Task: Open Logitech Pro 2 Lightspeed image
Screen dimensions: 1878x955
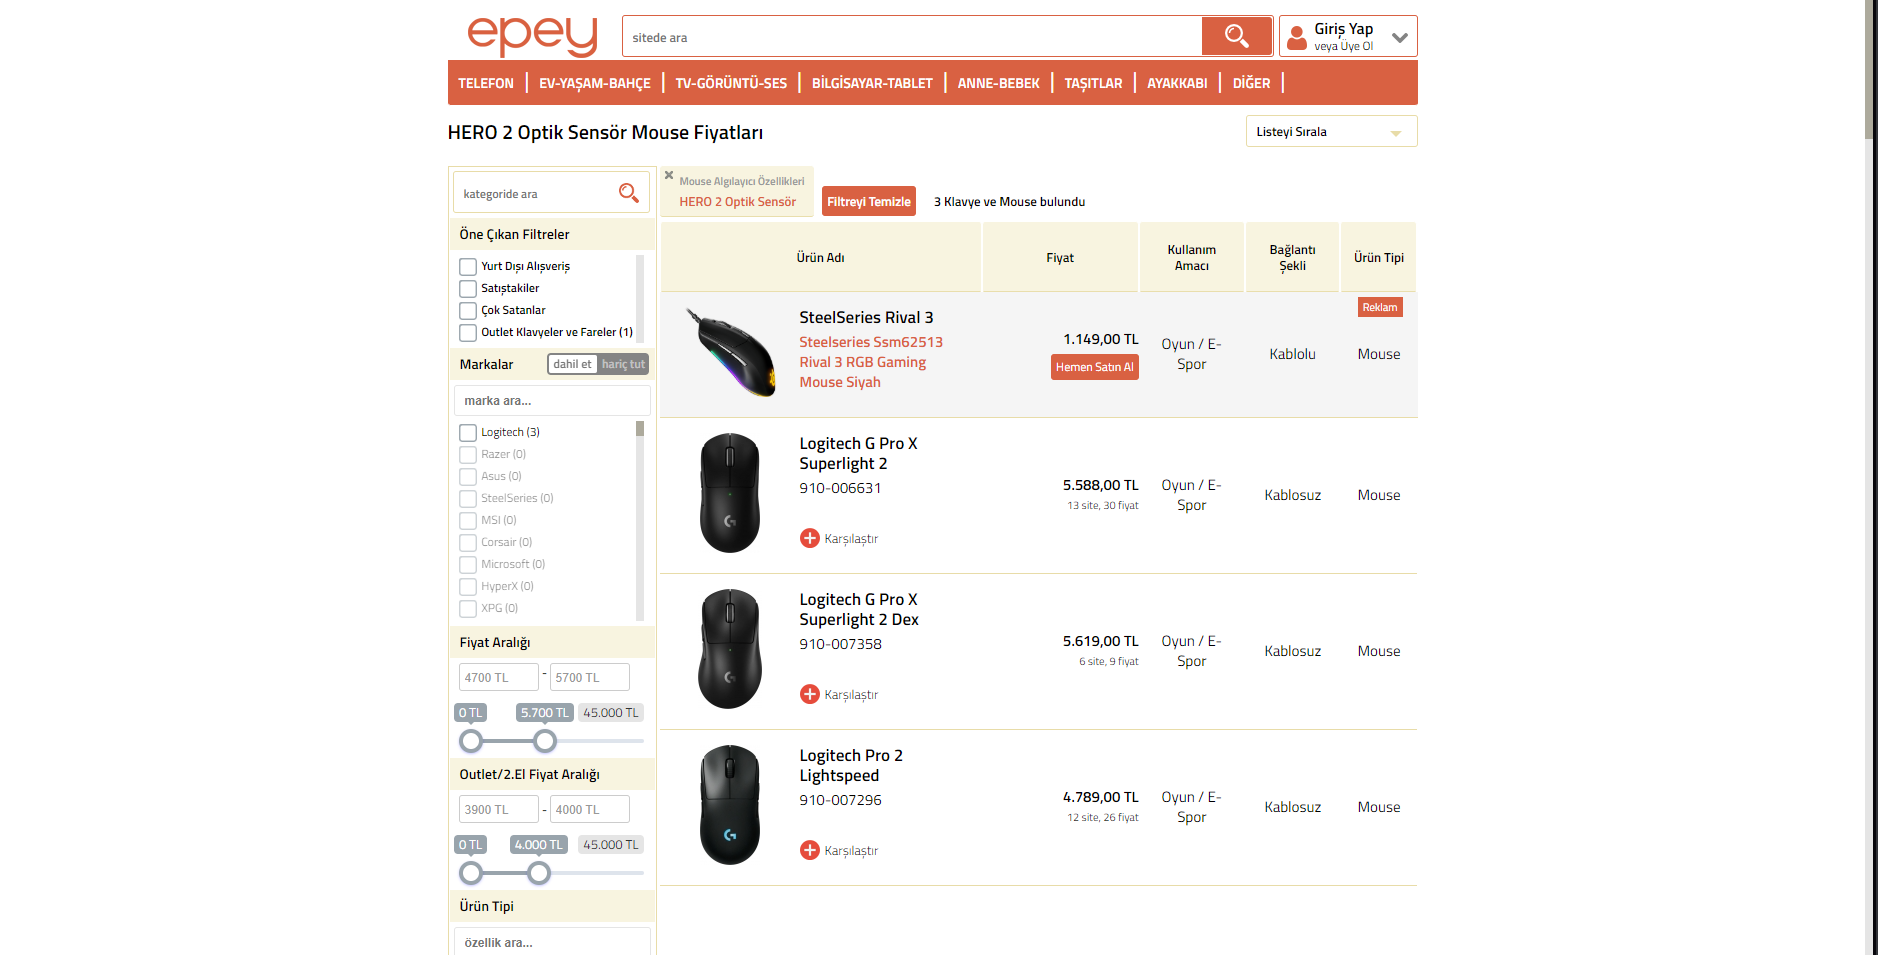Action: (x=730, y=805)
